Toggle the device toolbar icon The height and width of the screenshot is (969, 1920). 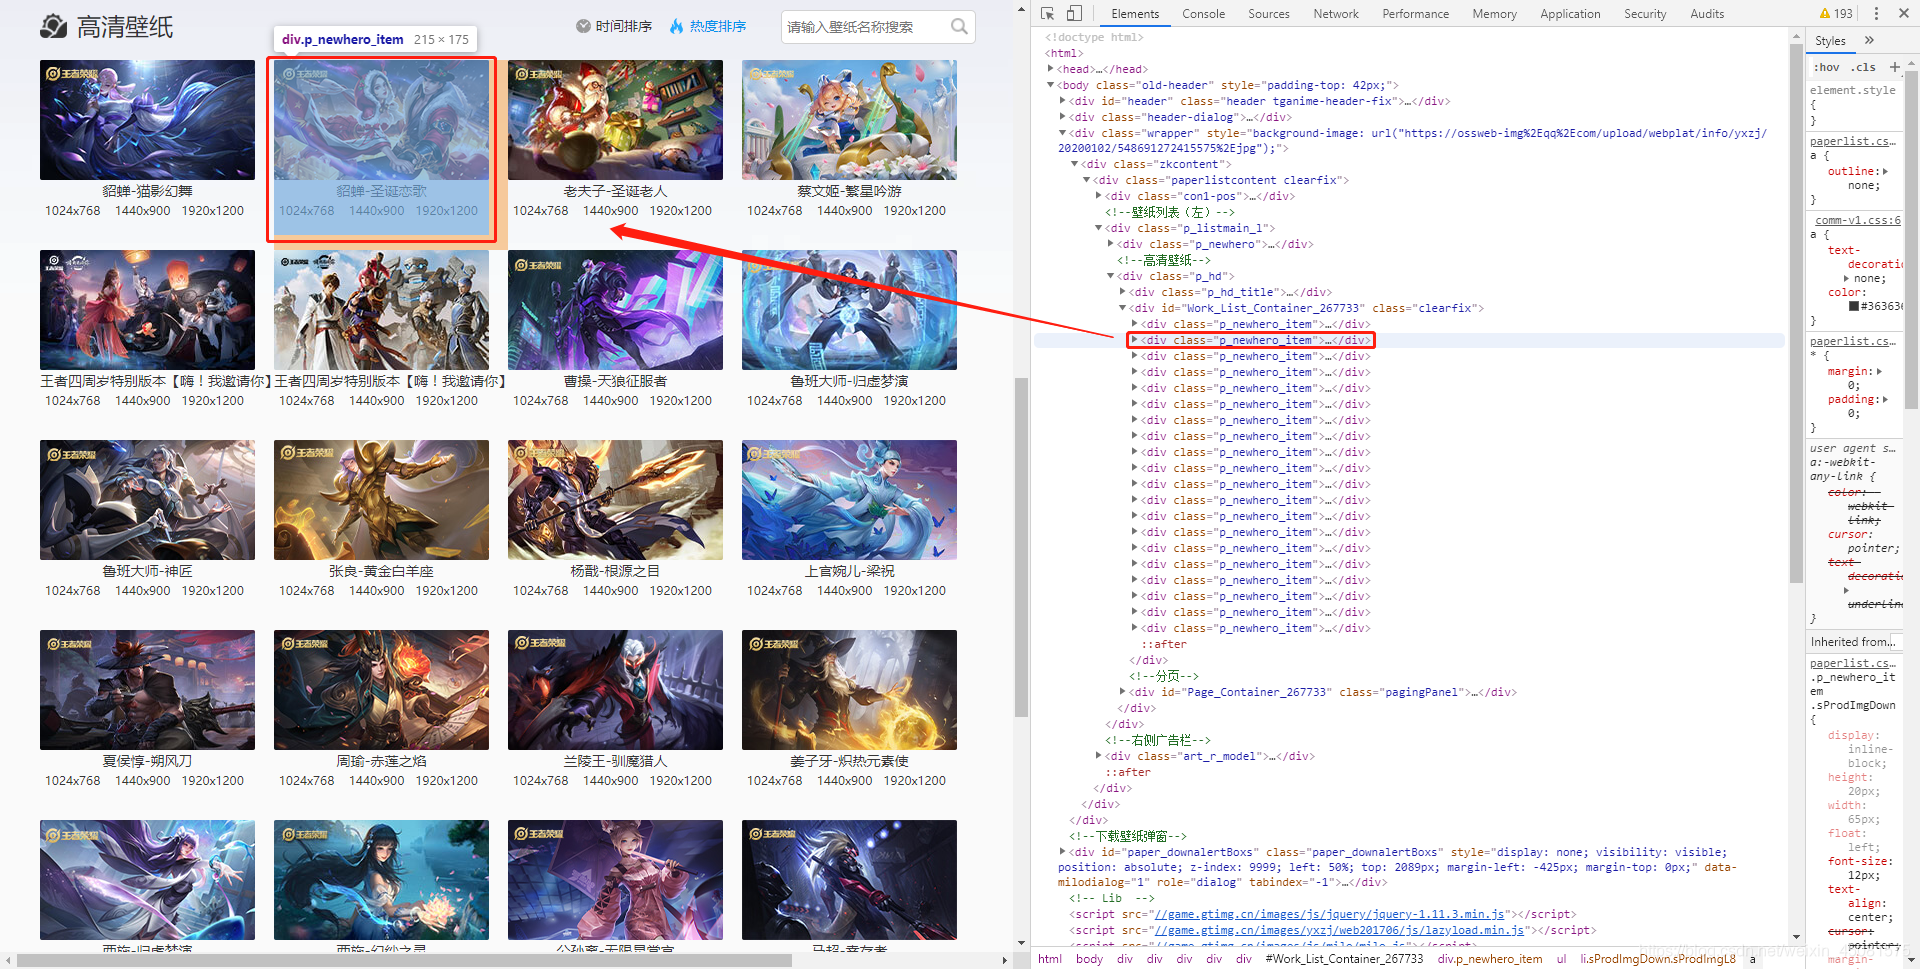tap(1074, 14)
